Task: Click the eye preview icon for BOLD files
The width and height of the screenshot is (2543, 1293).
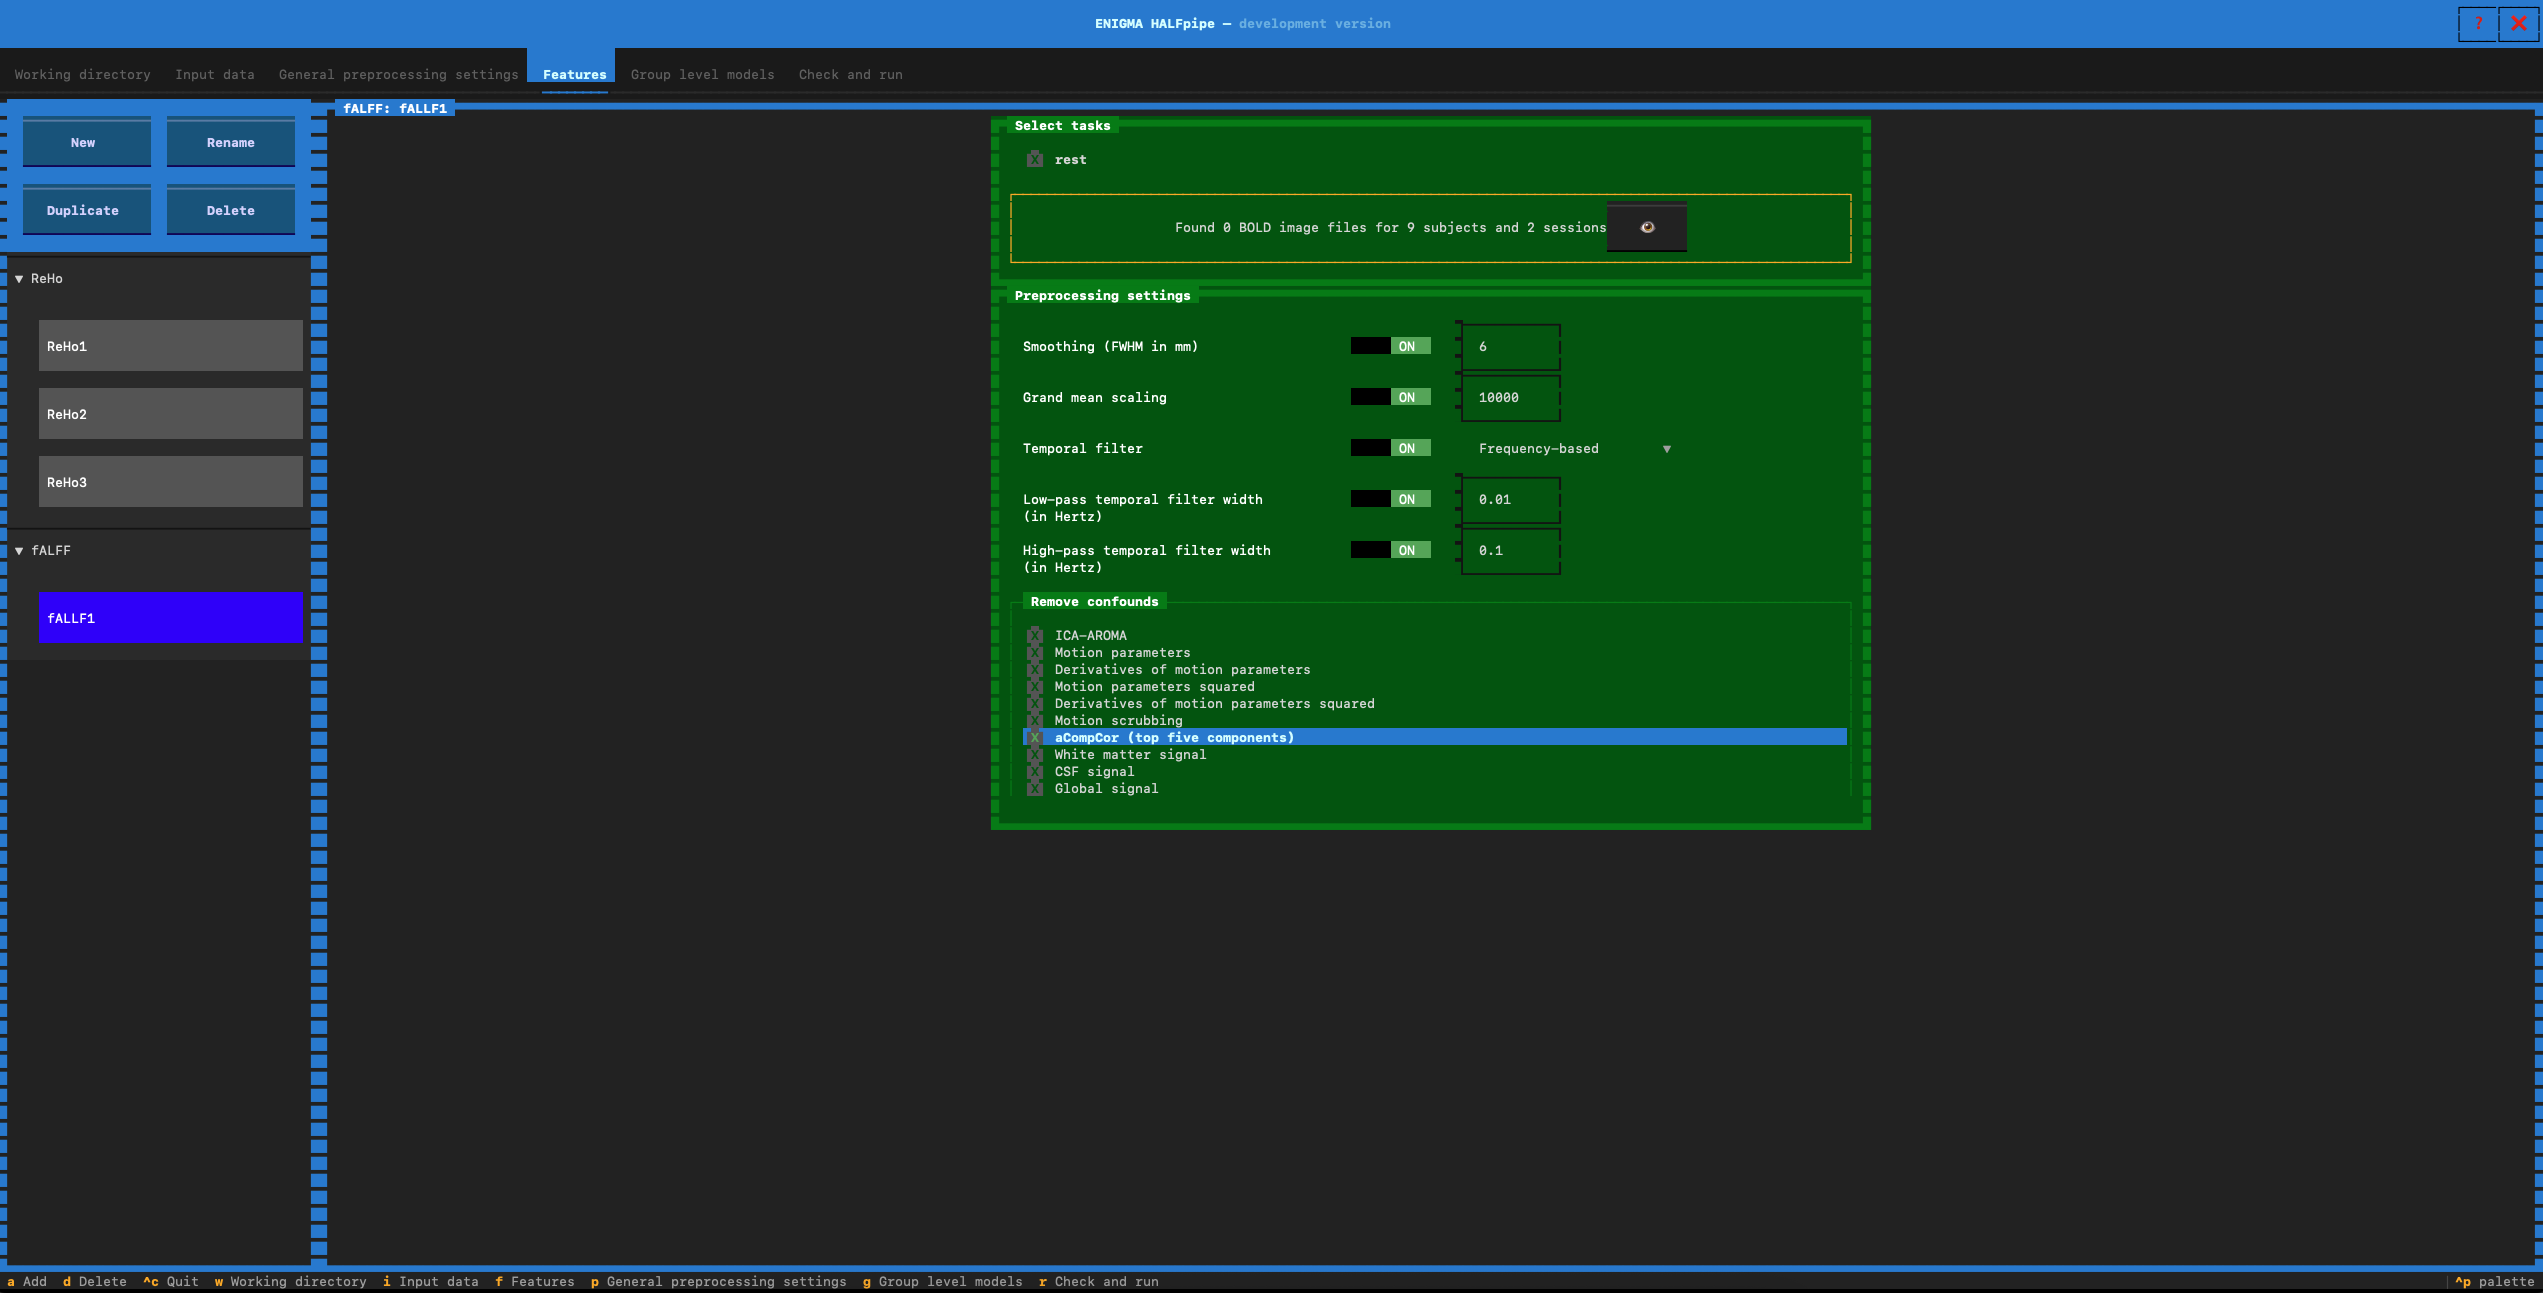Action: pos(1647,227)
